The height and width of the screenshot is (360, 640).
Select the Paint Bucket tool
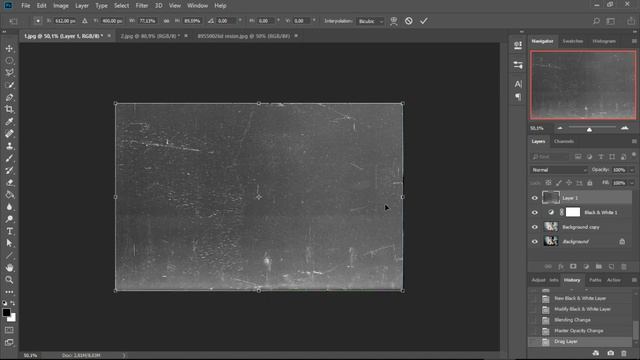click(x=9, y=195)
